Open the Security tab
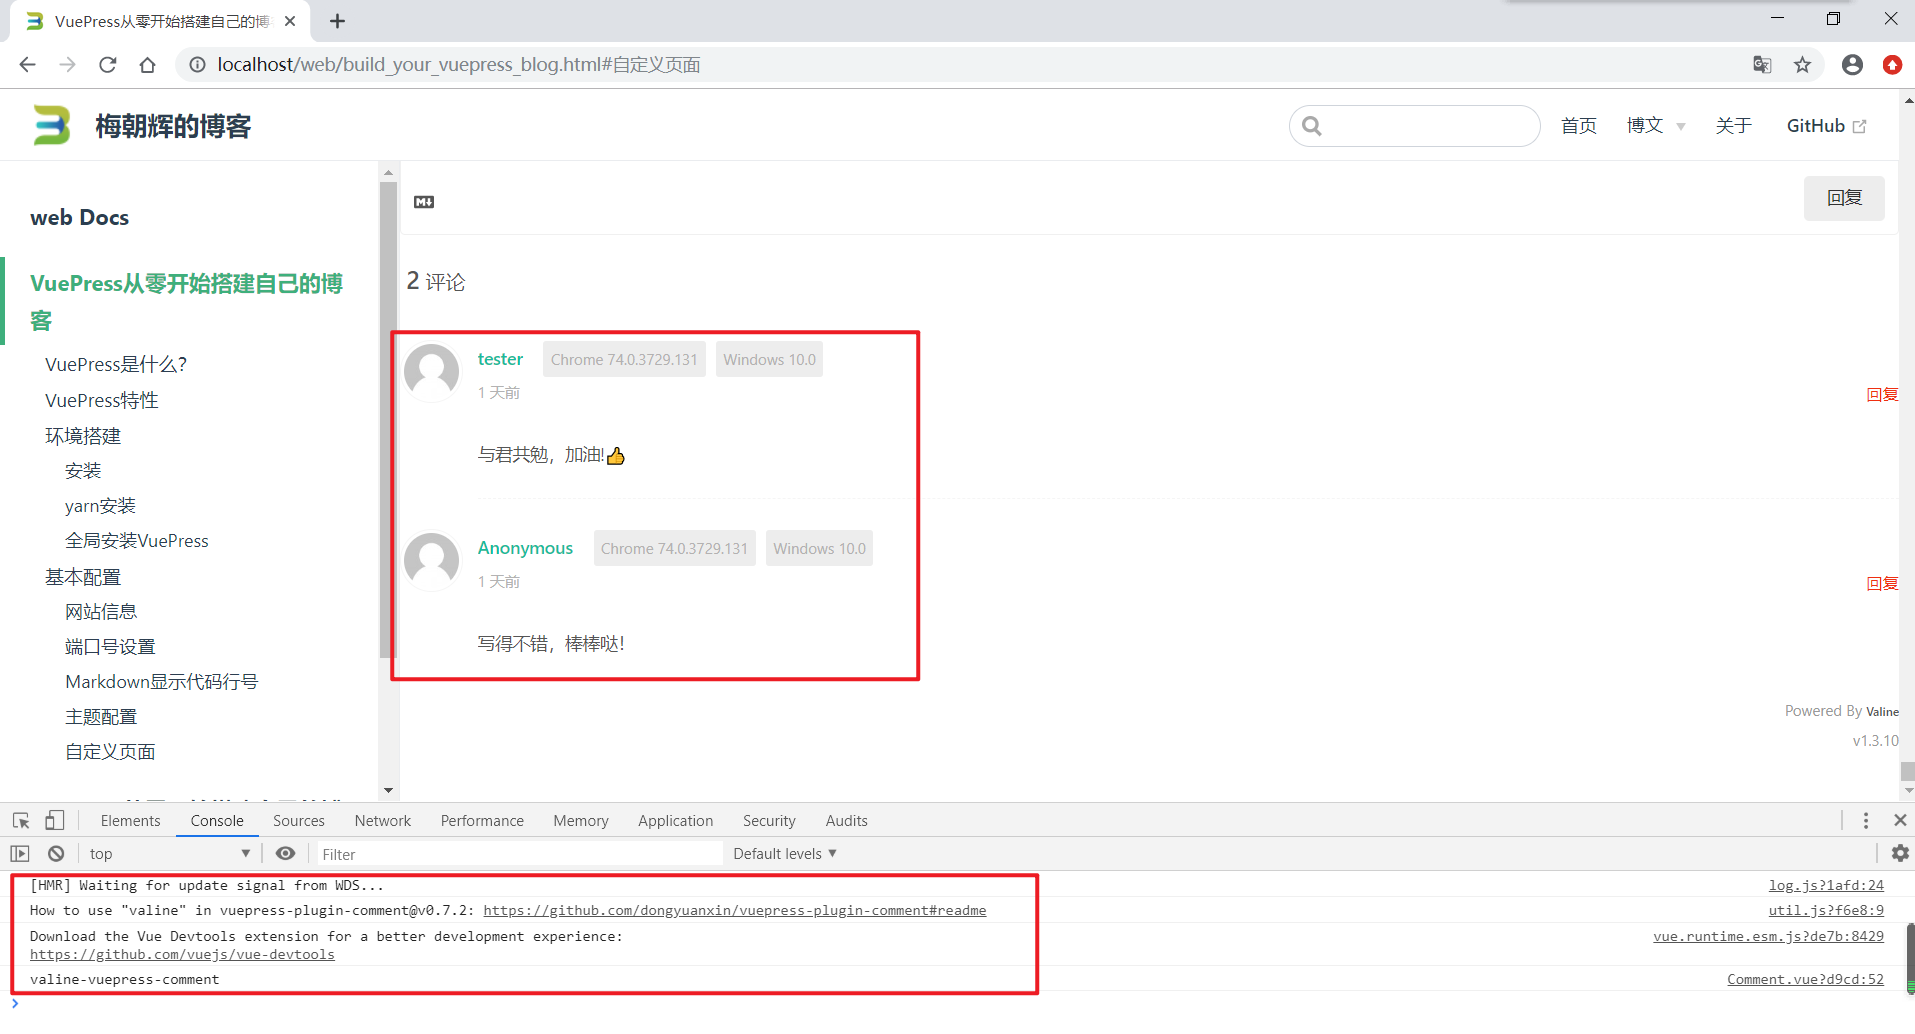This screenshot has height=1034, width=1915. (769, 821)
